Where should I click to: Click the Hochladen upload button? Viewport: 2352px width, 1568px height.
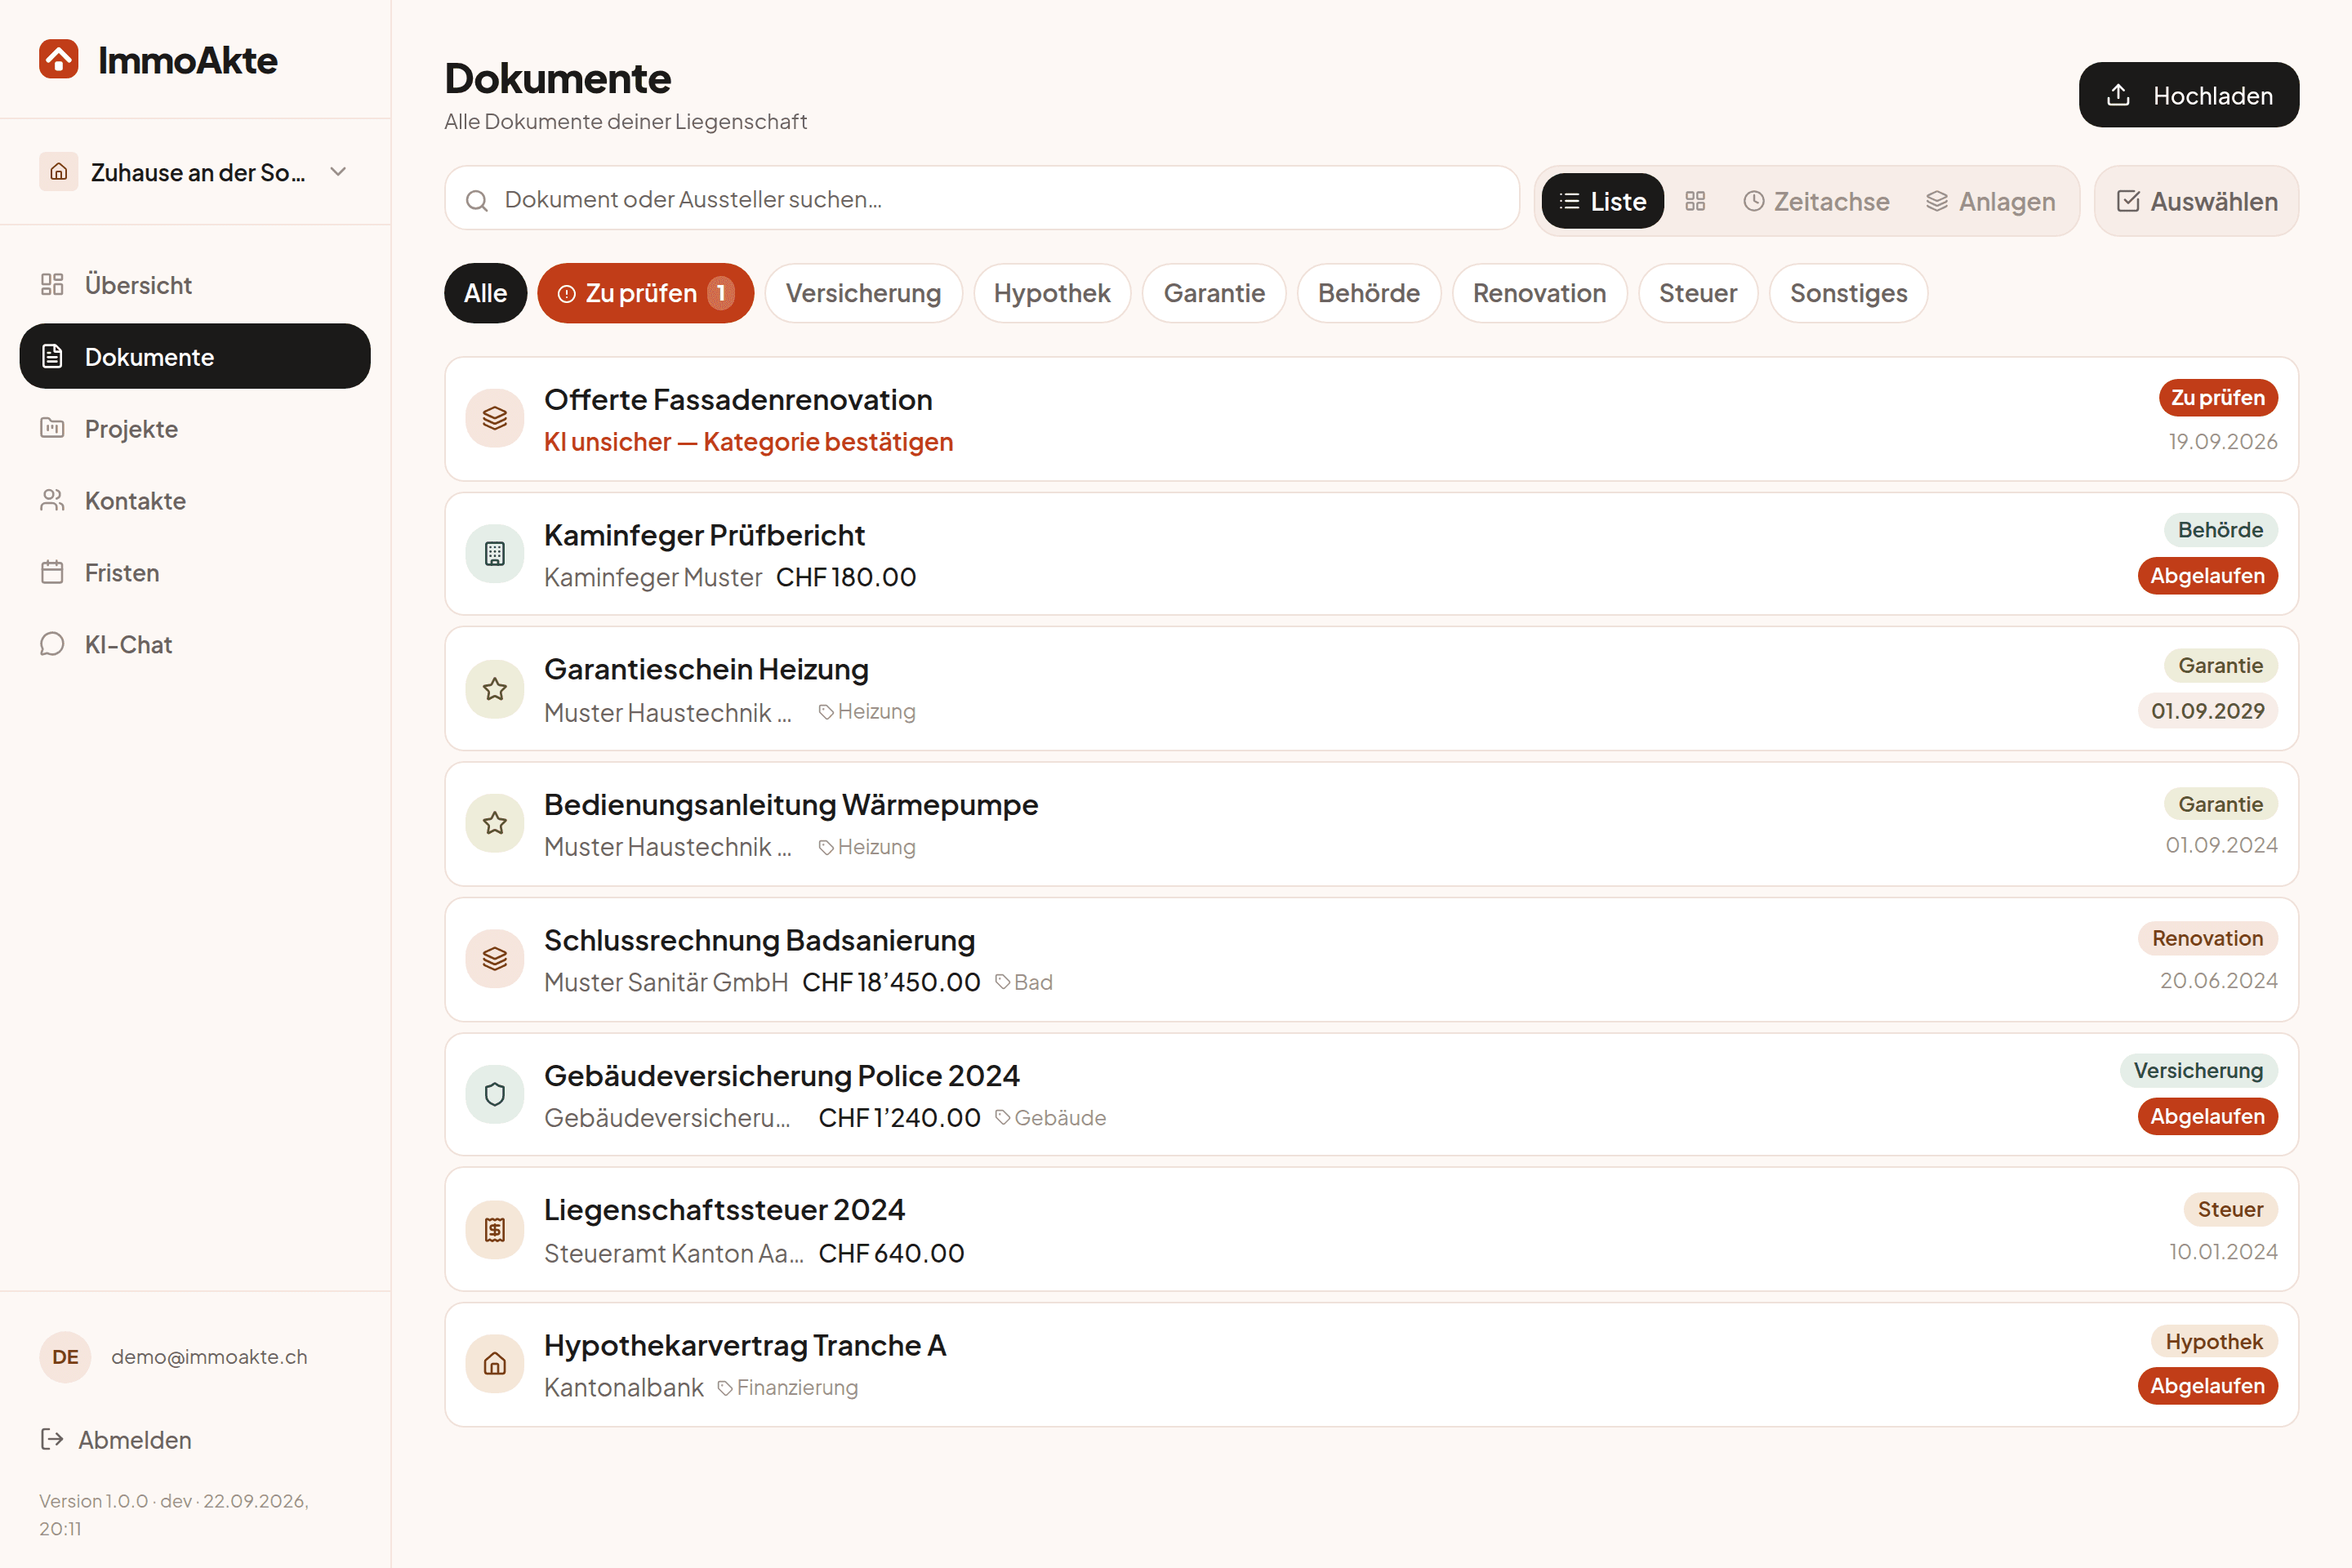2188,95
